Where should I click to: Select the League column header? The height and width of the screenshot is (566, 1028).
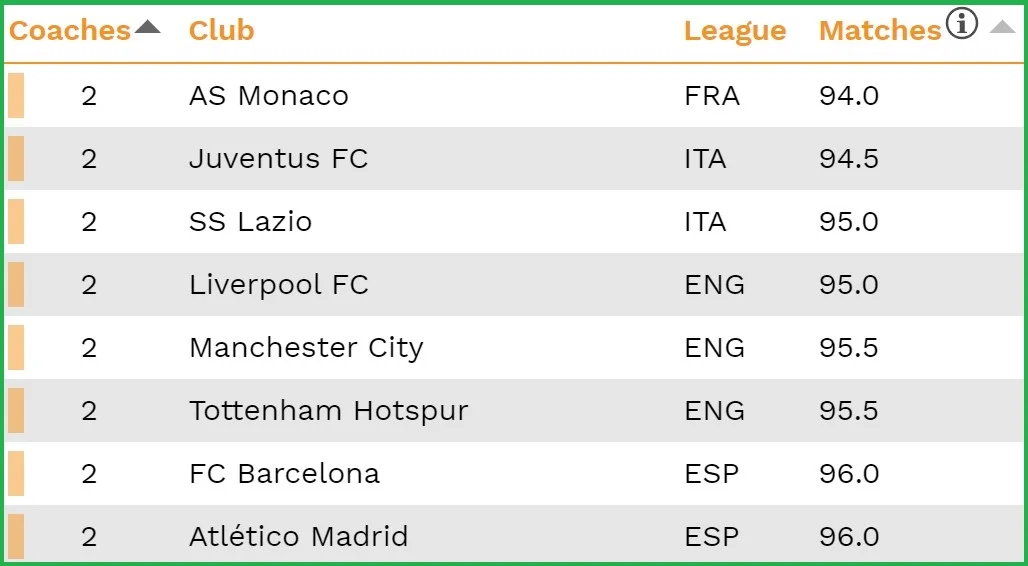click(x=734, y=32)
